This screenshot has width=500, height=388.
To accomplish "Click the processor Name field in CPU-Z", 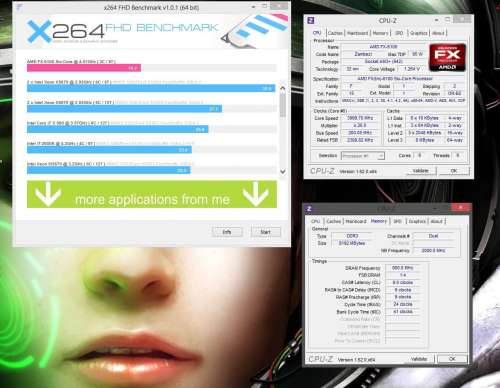I will [383, 47].
